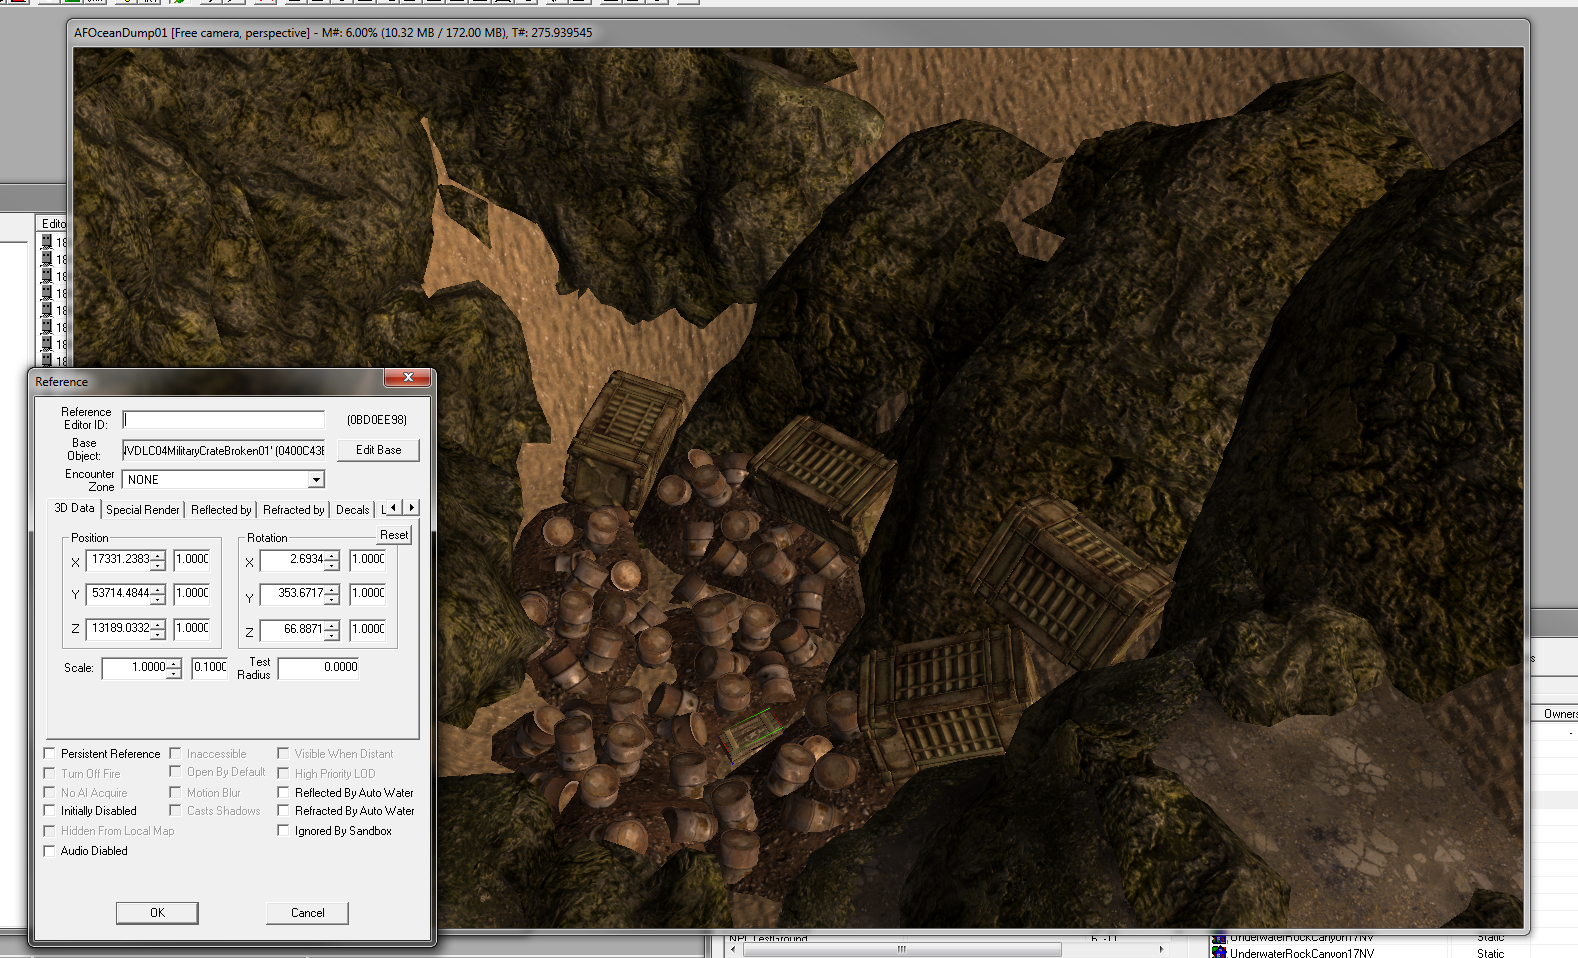
Task: Increase Position Z using its up arrow
Action: [158, 624]
